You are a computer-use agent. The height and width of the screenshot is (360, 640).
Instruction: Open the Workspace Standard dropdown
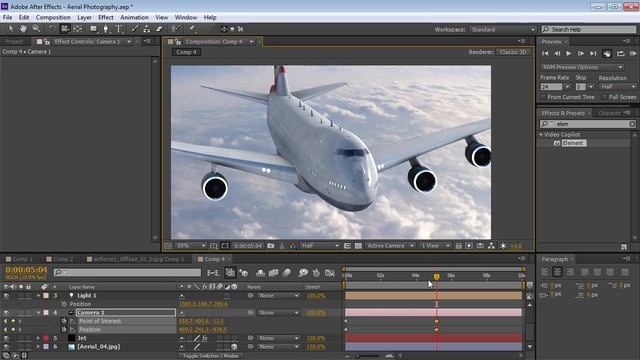[x=502, y=29]
